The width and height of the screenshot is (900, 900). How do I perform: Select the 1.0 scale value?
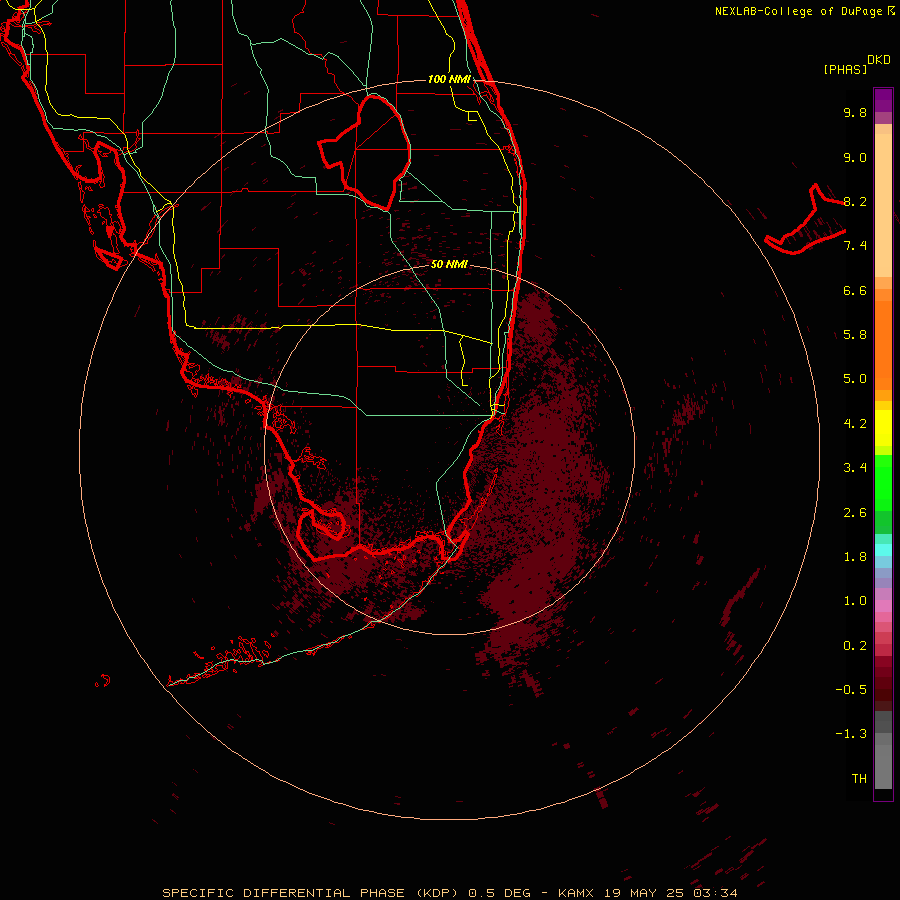(855, 601)
